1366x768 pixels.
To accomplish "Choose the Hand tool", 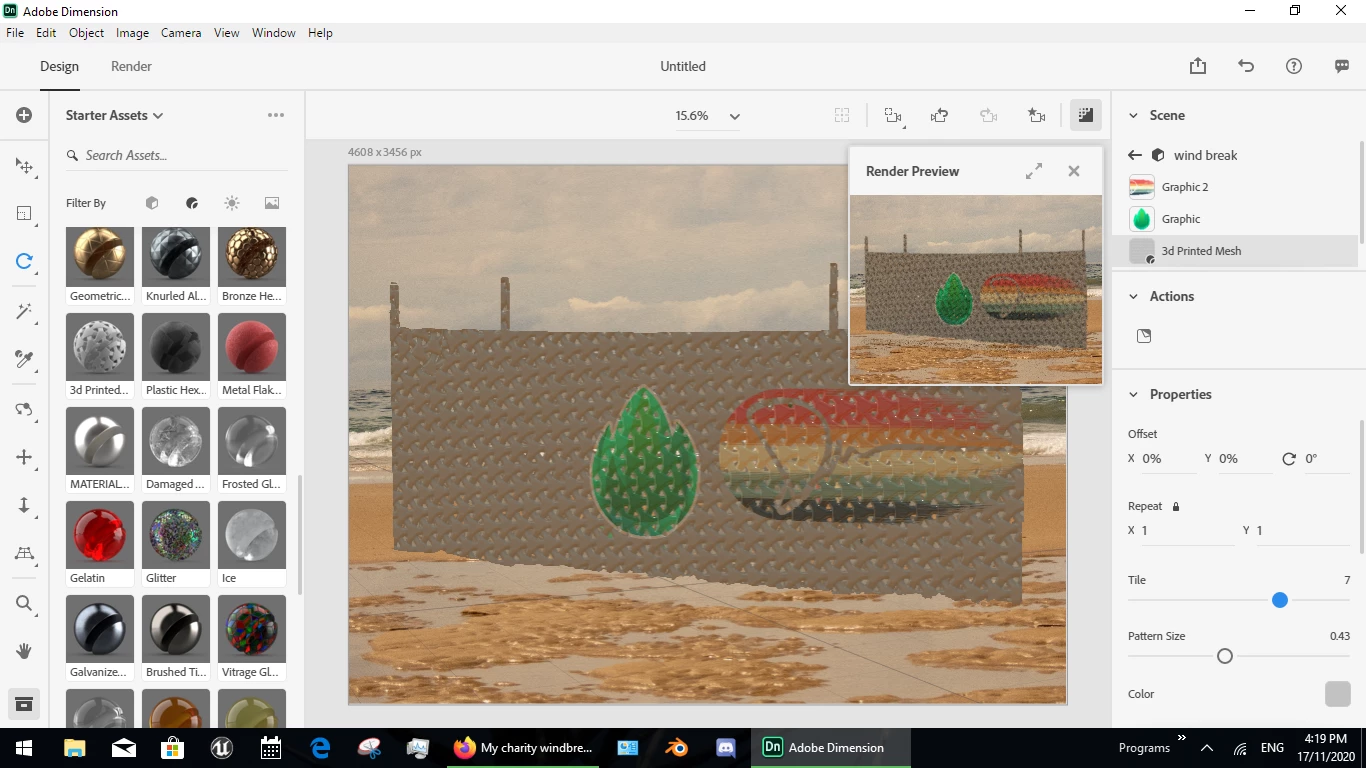I will (x=24, y=651).
